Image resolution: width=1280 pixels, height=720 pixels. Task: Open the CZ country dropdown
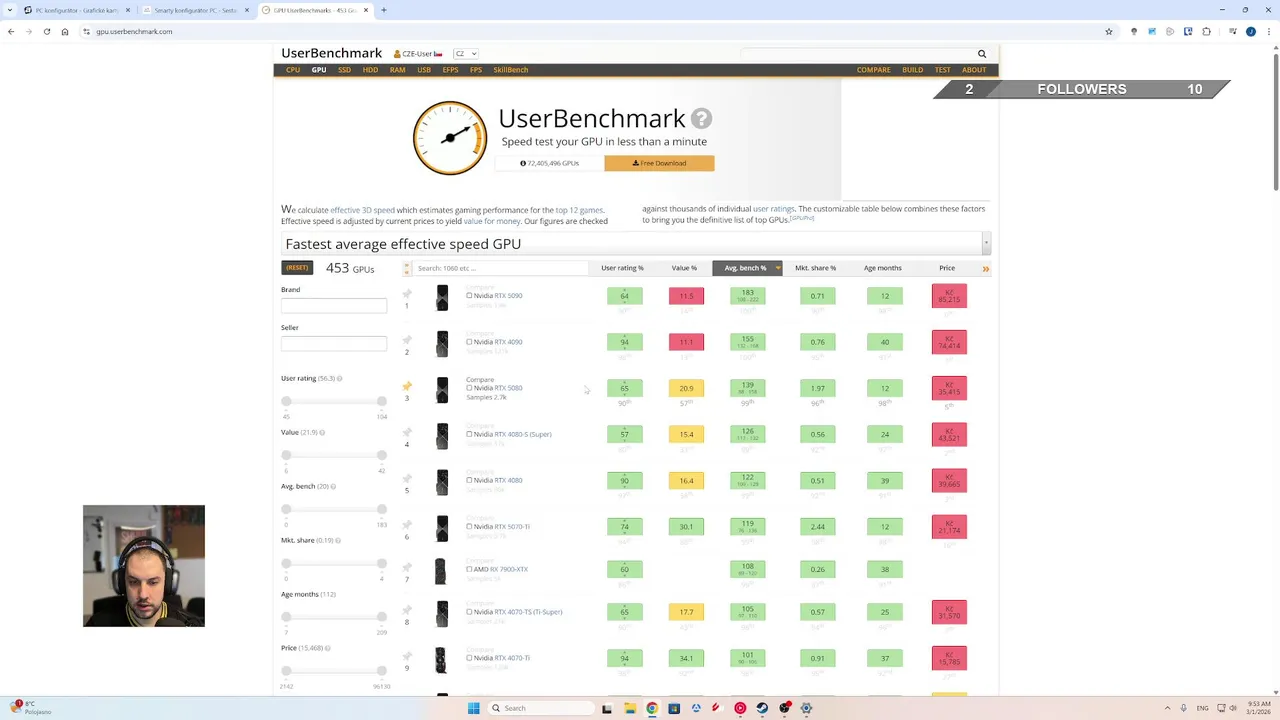[x=466, y=54]
